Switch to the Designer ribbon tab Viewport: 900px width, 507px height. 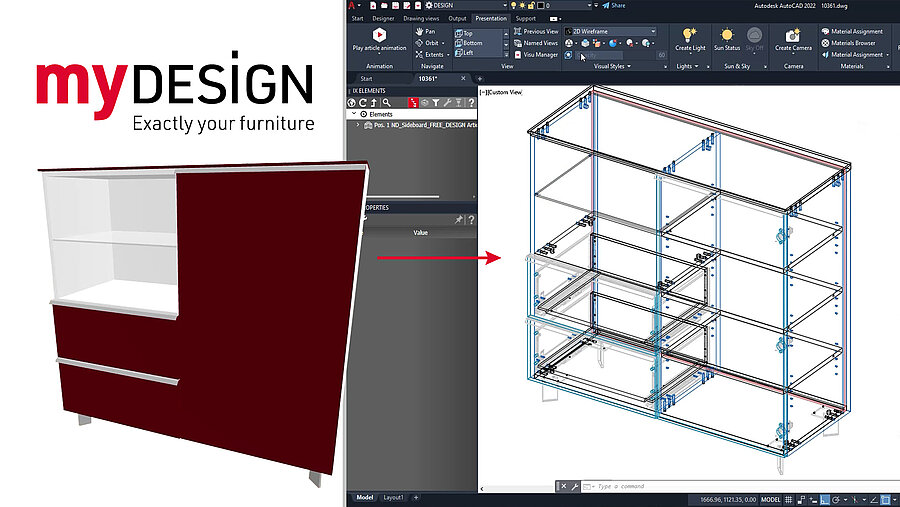click(383, 18)
